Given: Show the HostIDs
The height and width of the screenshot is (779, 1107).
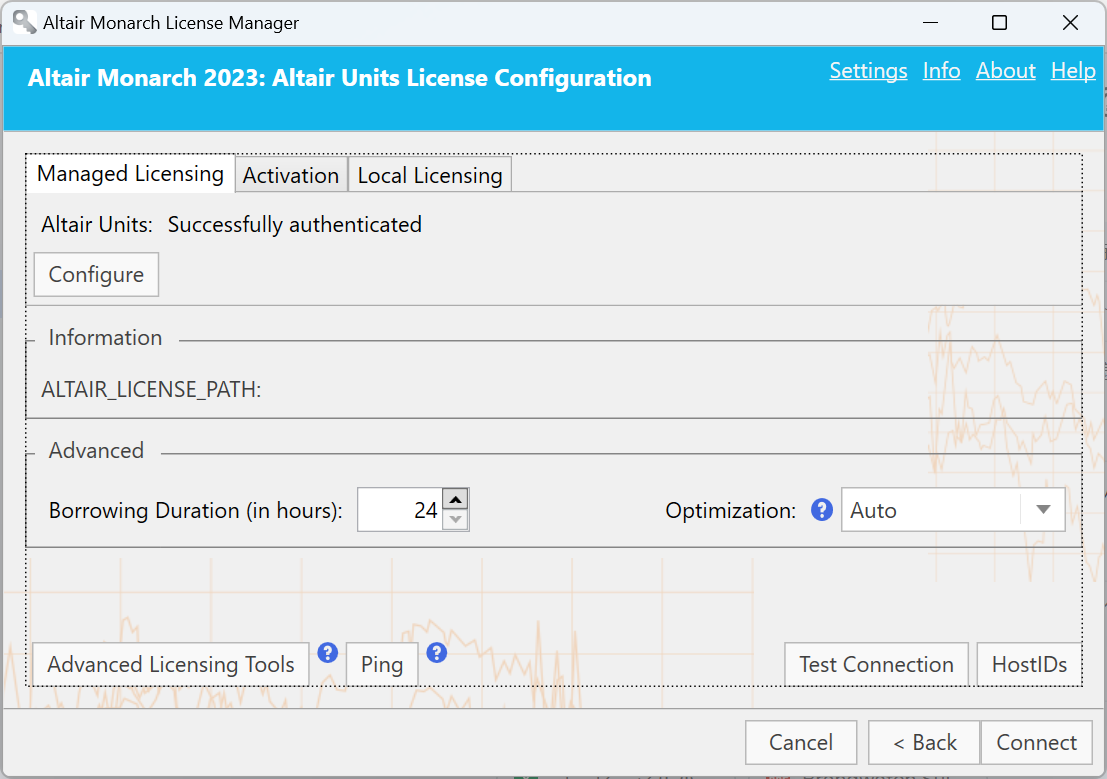Looking at the screenshot, I should 1029,665.
